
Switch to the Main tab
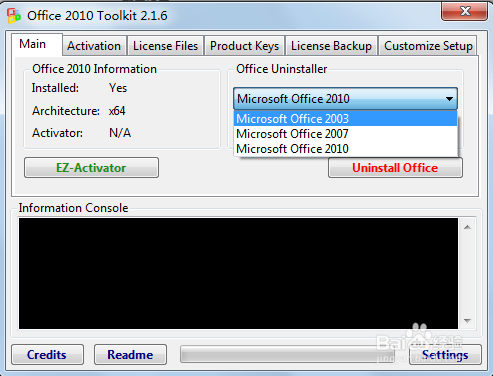(37, 44)
